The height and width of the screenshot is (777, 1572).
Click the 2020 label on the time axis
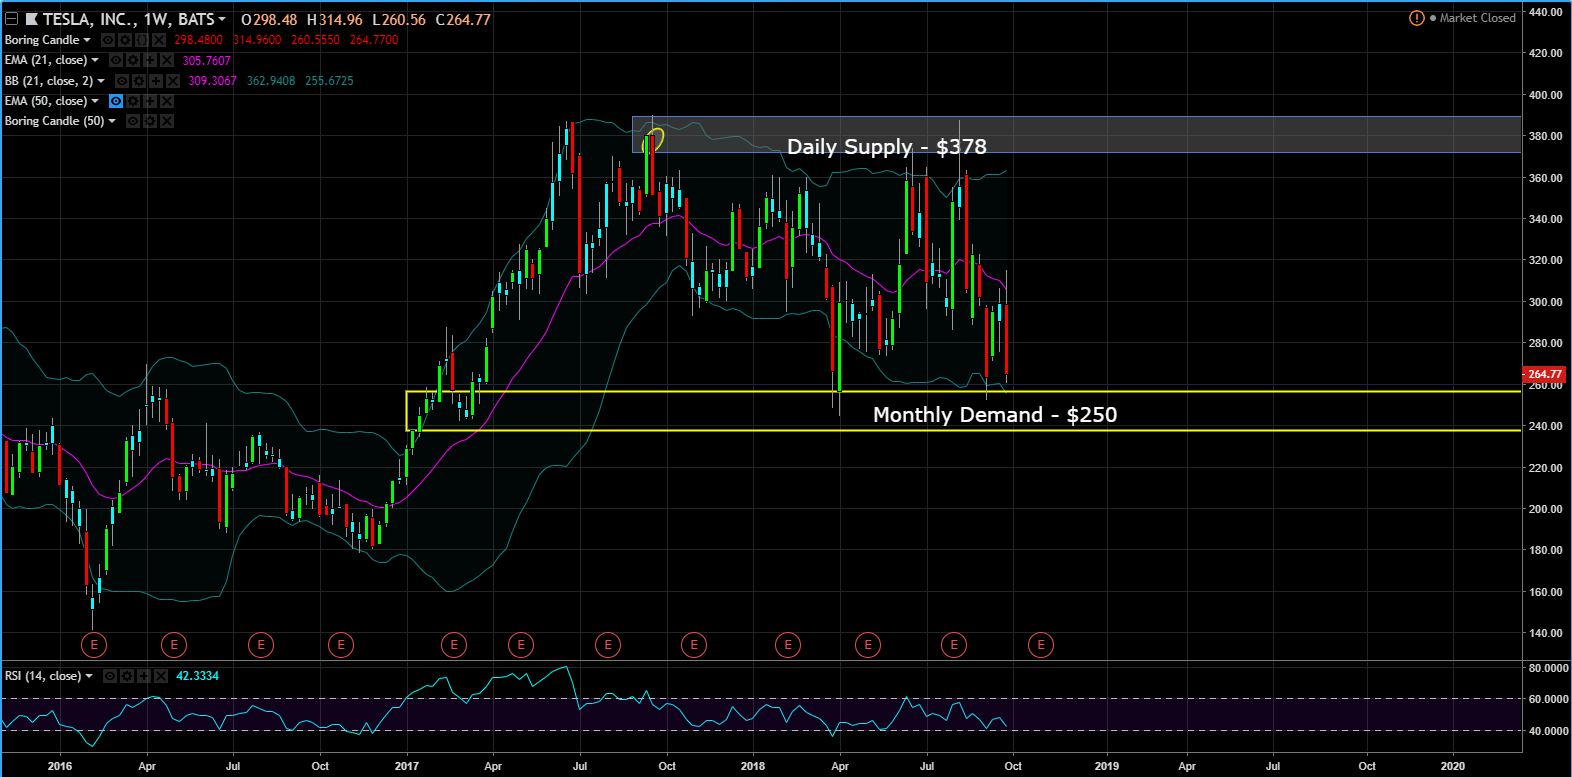[1452, 766]
